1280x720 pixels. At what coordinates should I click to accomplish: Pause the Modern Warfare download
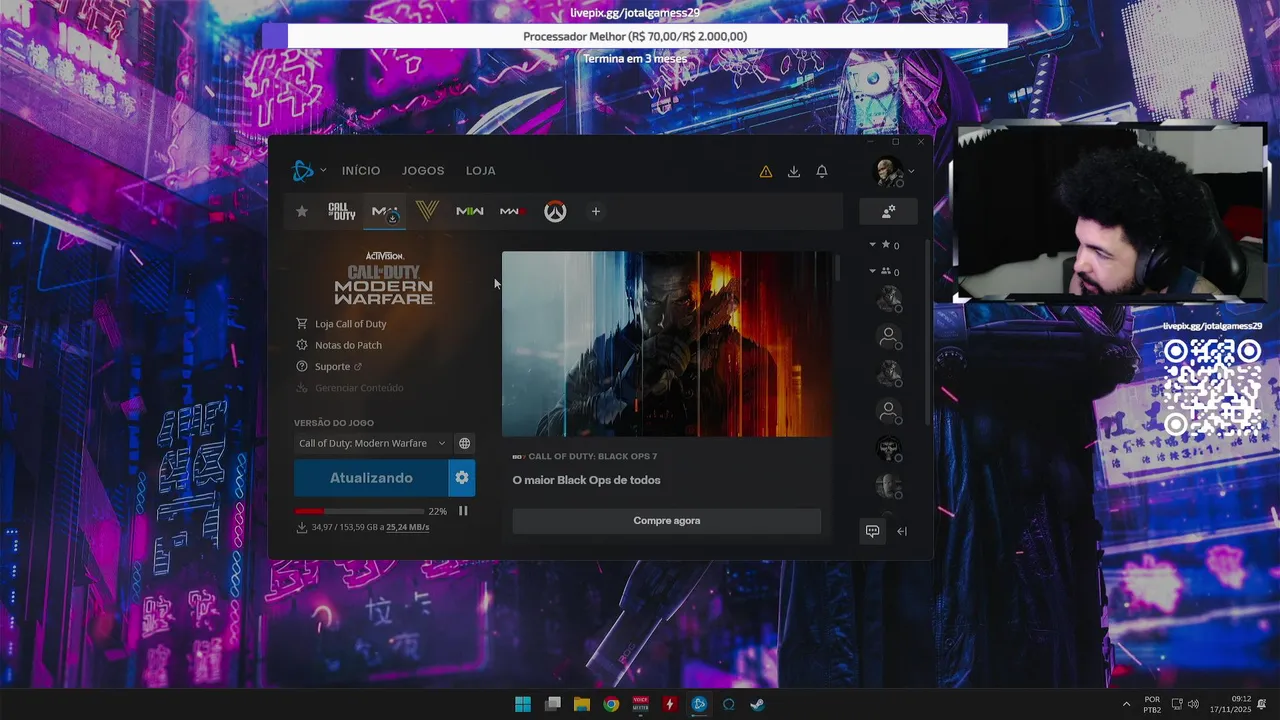point(463,511)
